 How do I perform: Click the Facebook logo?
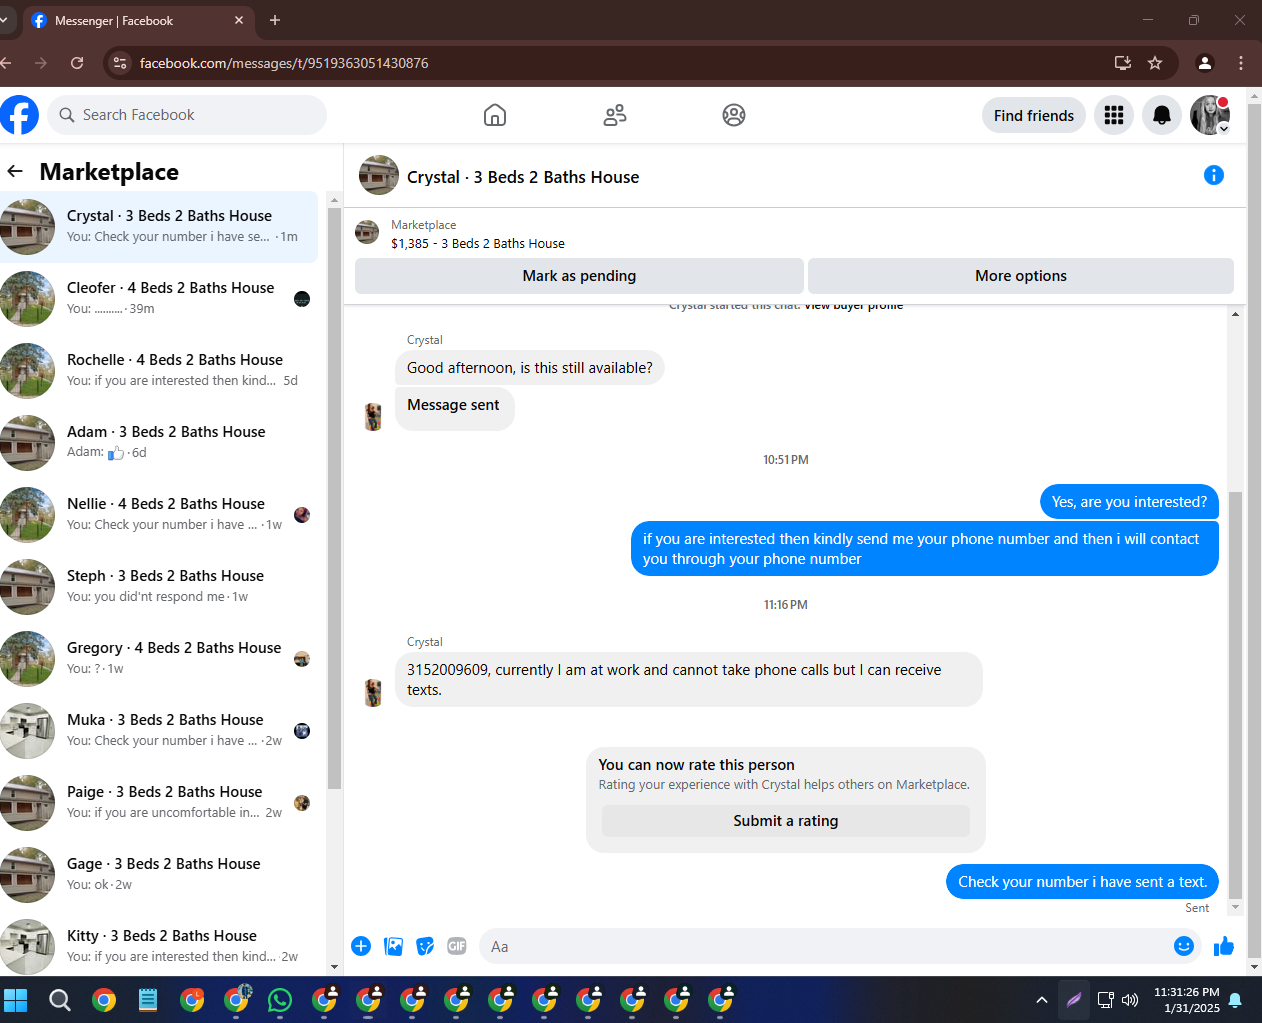[x=18, y=115]
